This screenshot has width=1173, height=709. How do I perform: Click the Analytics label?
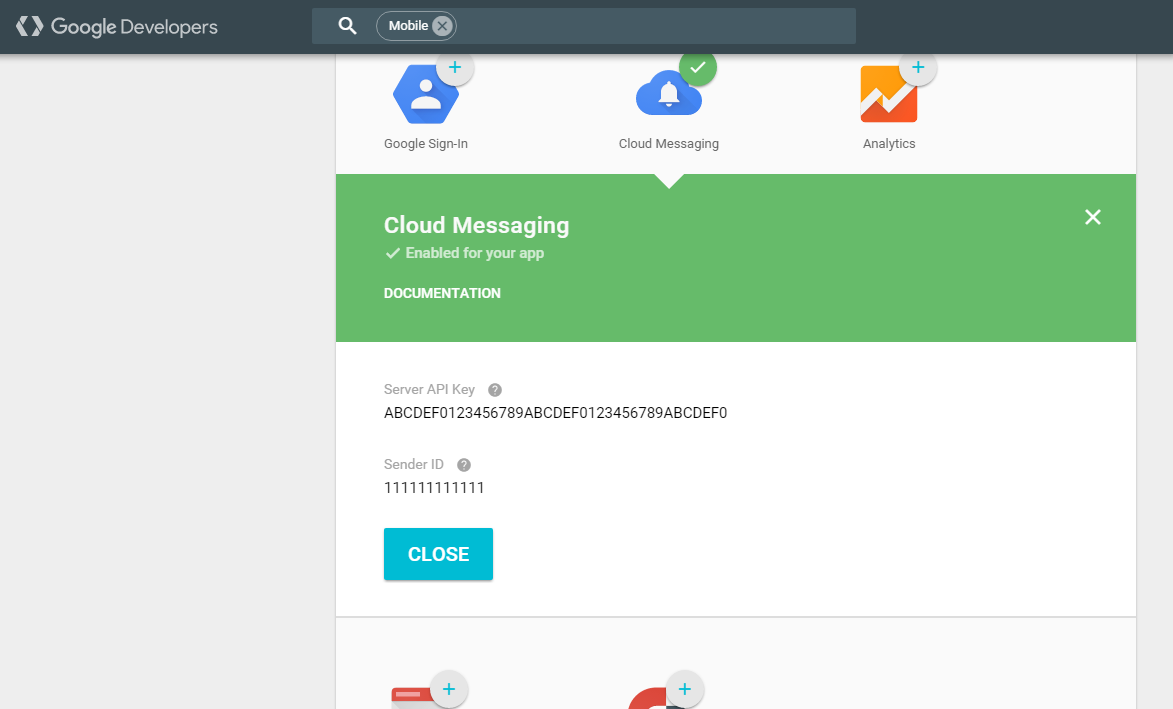coord(889,144)
